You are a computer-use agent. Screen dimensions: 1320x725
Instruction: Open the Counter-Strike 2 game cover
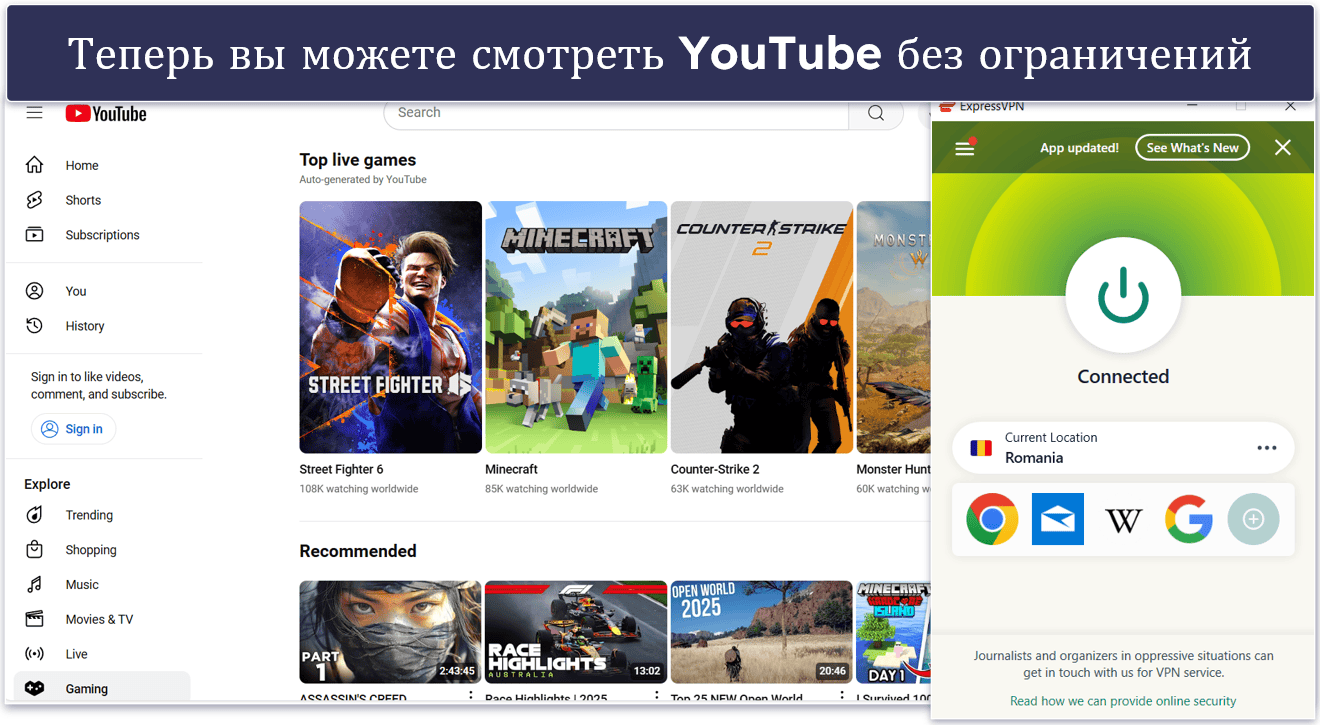(x=762, y=327)
